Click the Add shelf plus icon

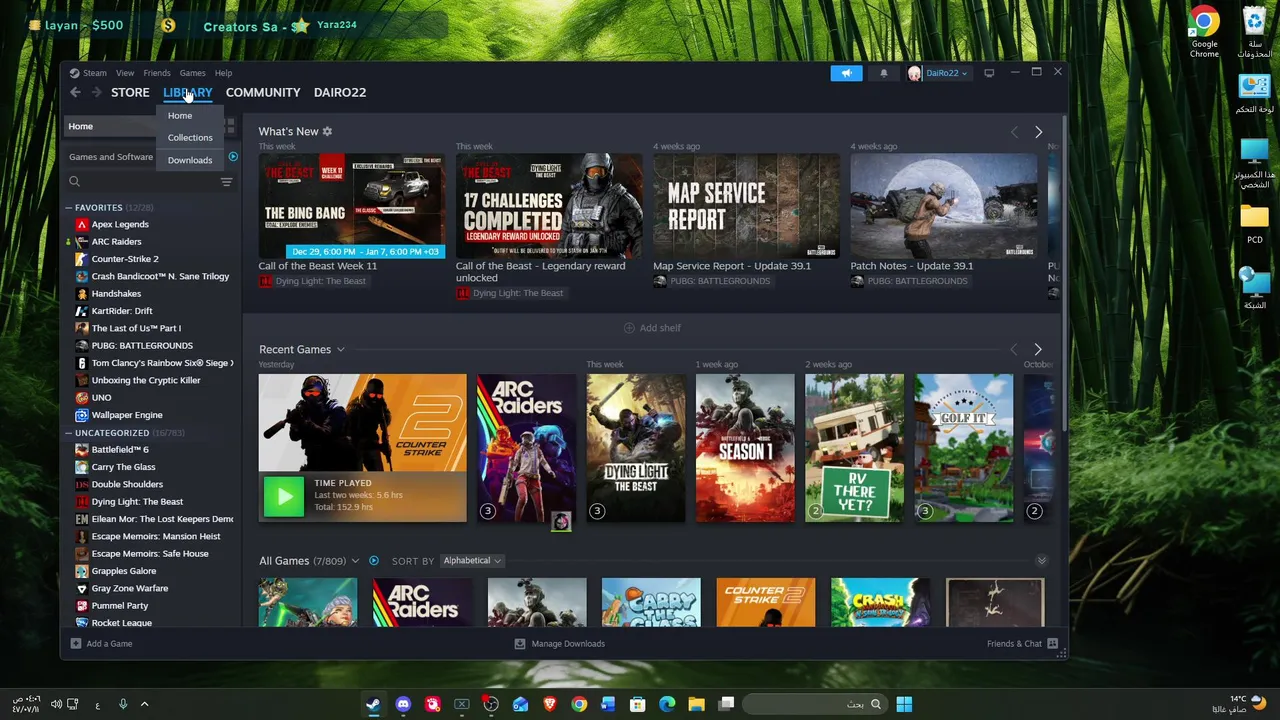[629, 328]
